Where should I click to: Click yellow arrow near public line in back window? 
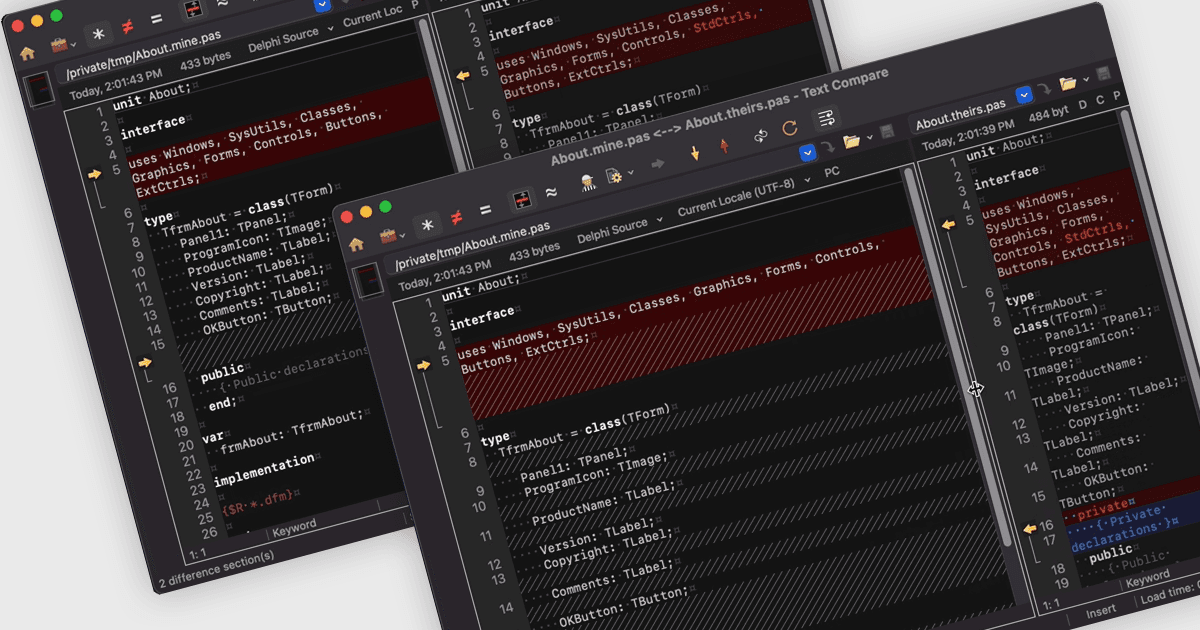pos(144,362)
